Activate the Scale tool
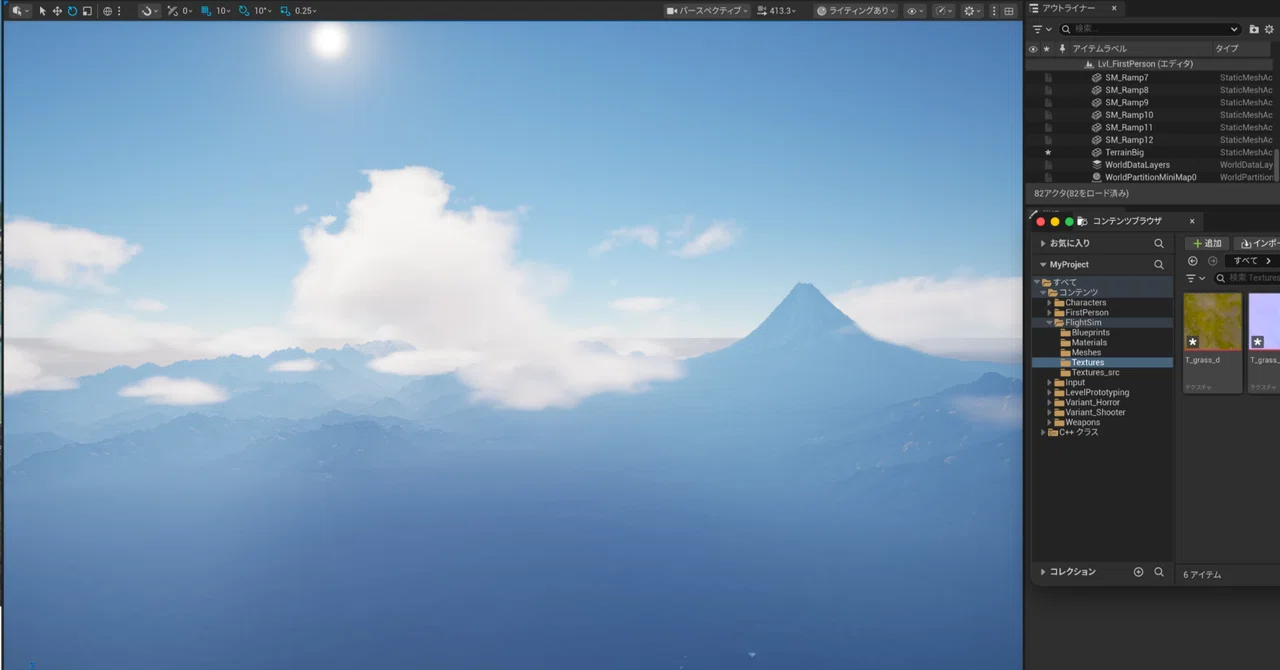This screenshot has height=670, width=1280. pyautogui.click(x=87, y=10)
